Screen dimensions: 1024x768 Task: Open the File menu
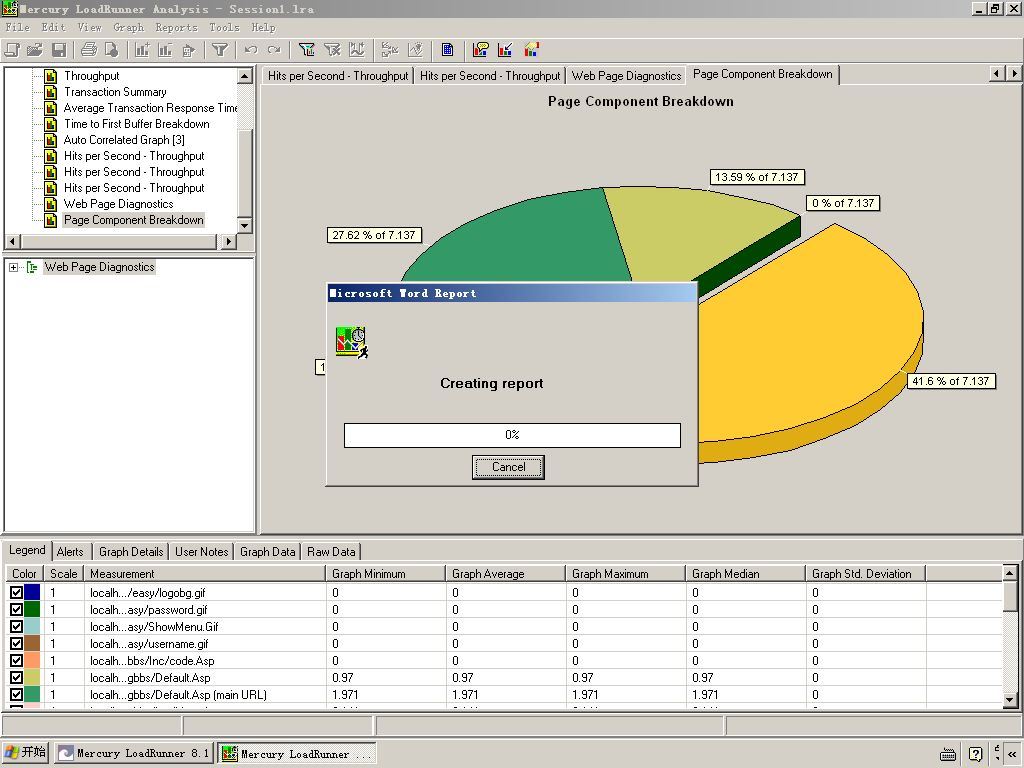click(x=18, y=27)
